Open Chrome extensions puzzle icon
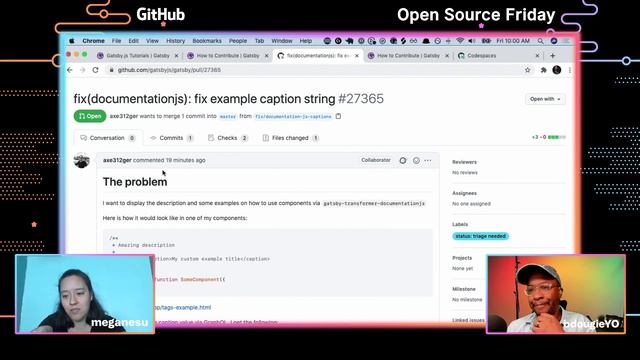 (543, 70)
